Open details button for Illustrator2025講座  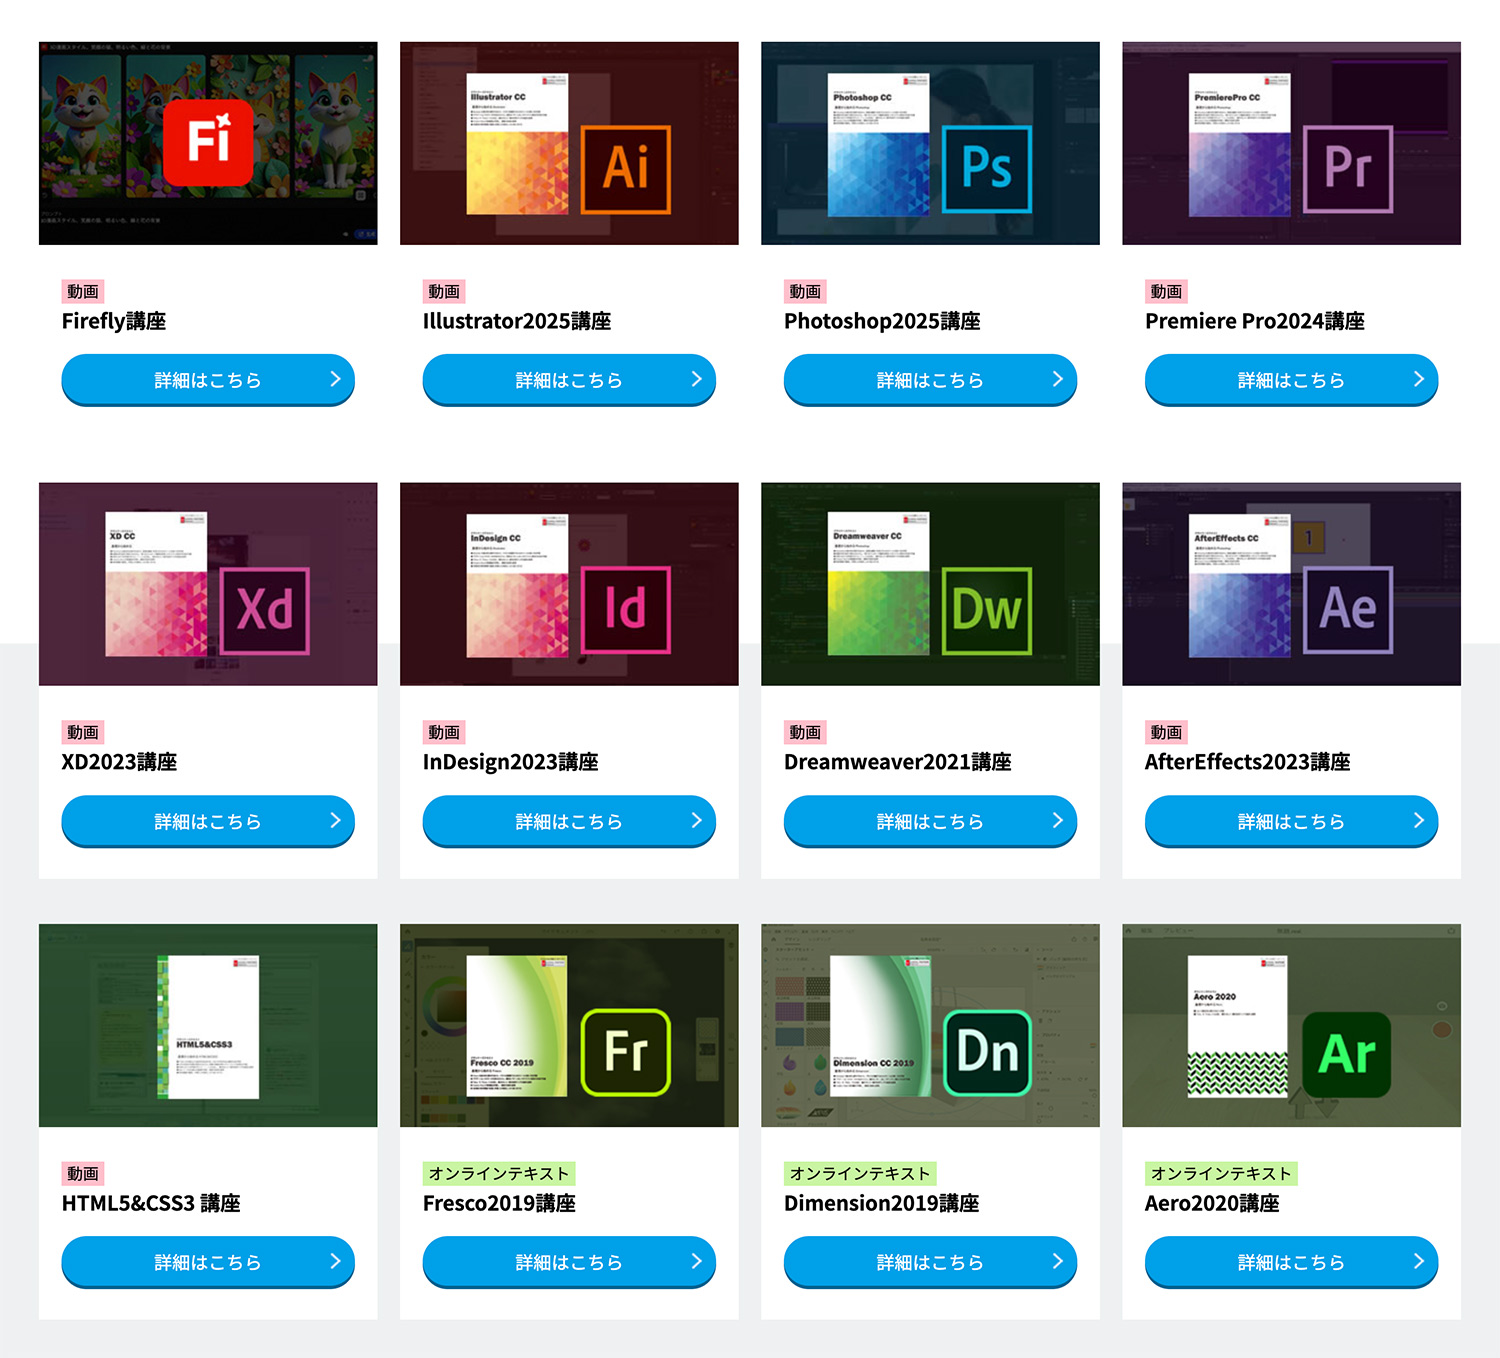coord(569,380)
